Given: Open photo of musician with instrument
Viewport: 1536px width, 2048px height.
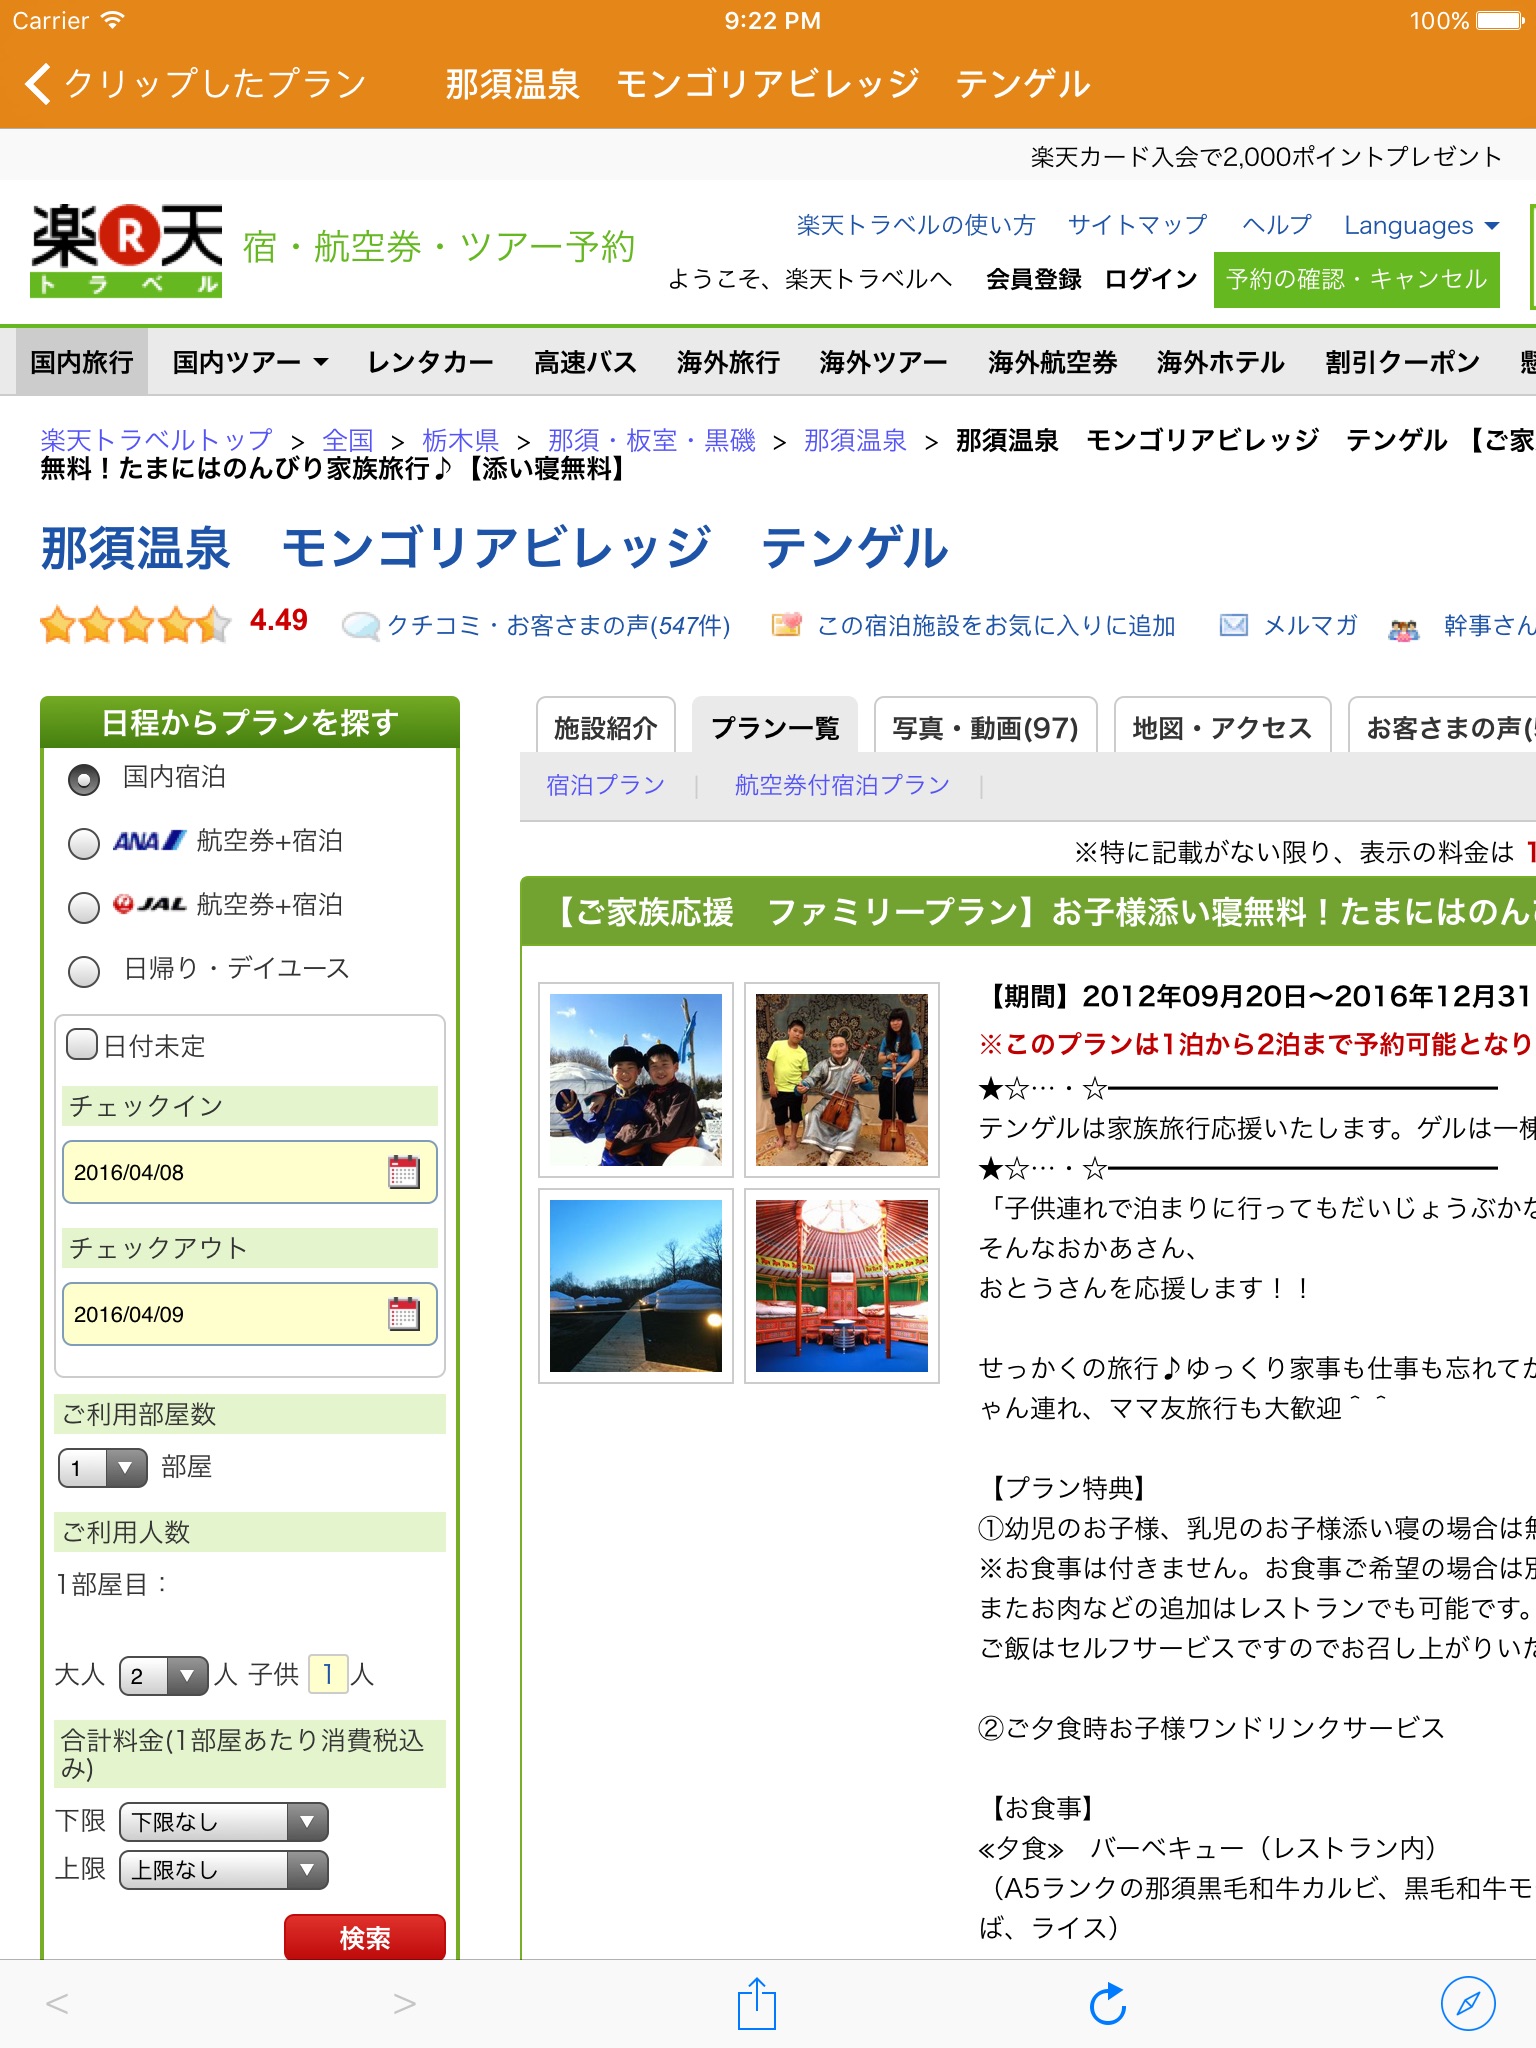Looking at the screenshot, I should 842,1080.
